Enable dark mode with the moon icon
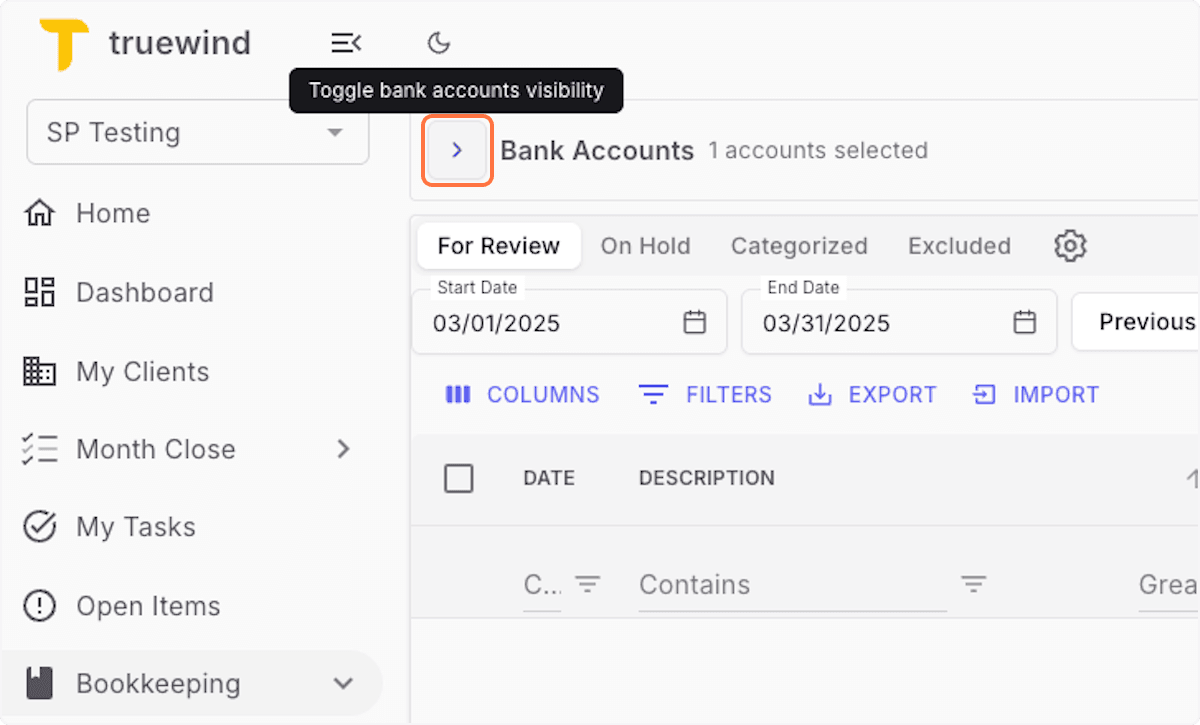The width and height of the screenshot is (1200, 725). 438,42
